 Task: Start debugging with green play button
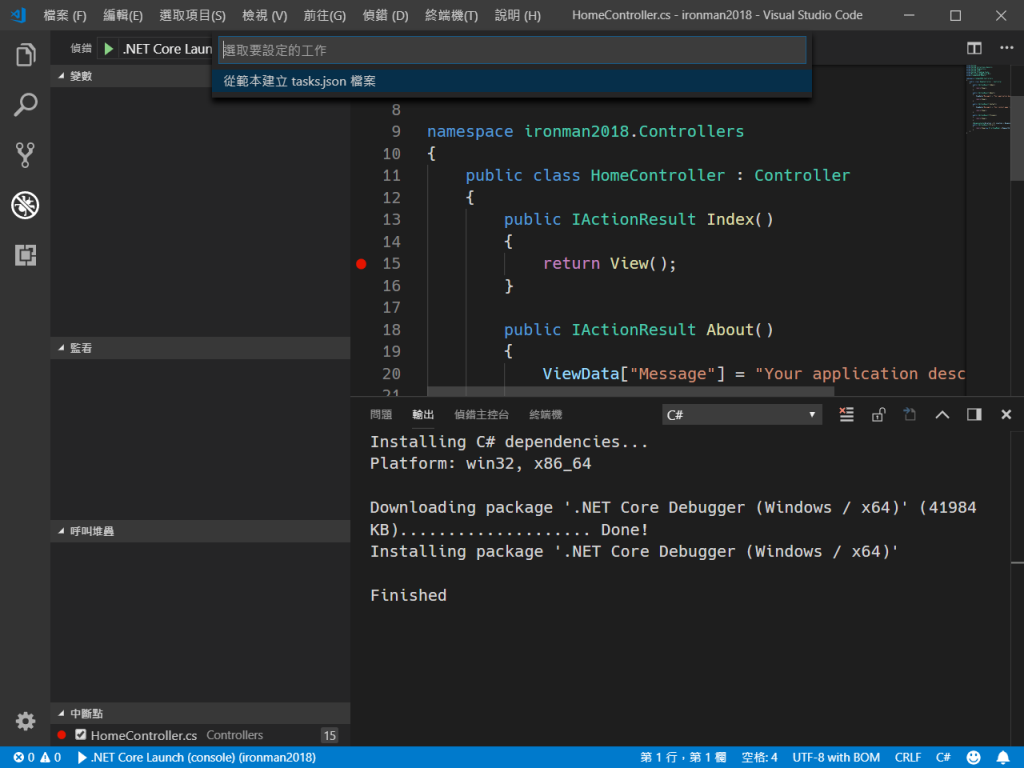click(108, 49)
